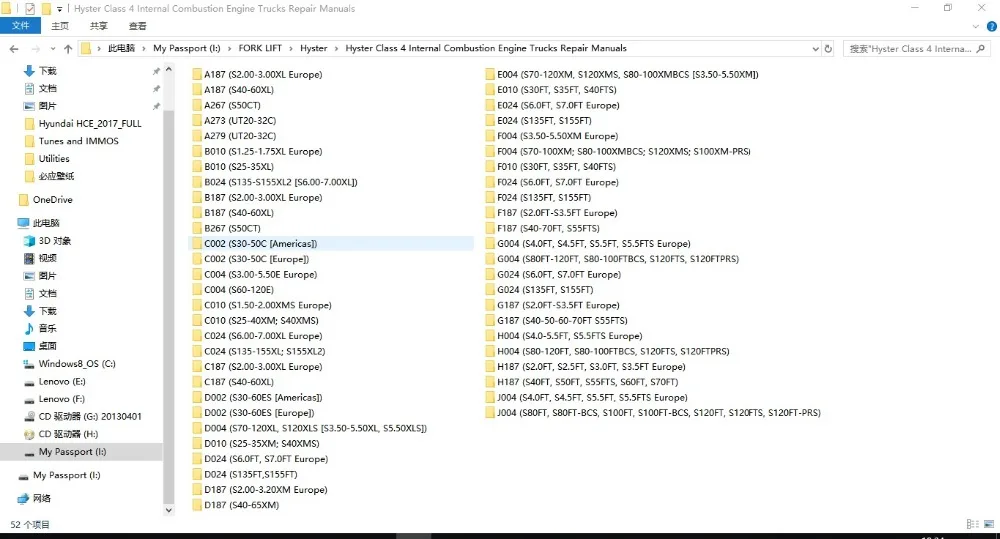Image resolution: width=1000 pixels, height=539 pixels.
Task: Click folder icon of D010 (S25-35XM; S40XMS)
Action: (x=197, y=443)
